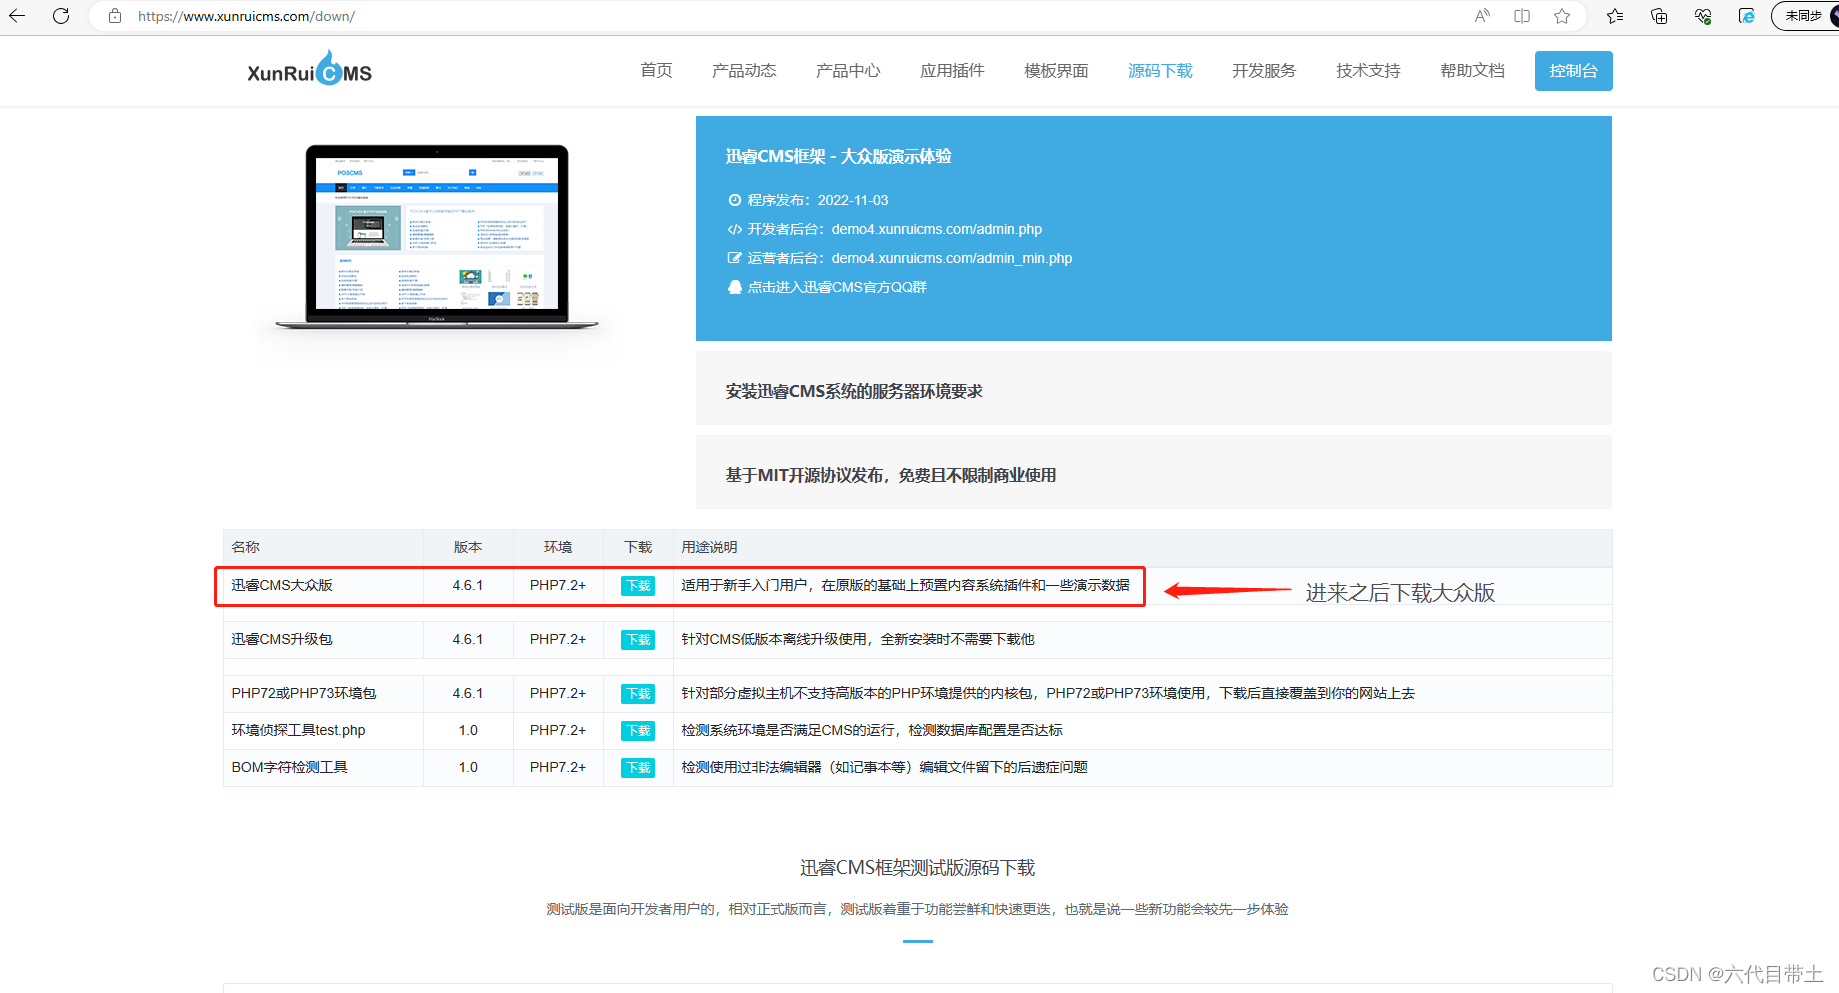Viewport: 1839px width, 993px height.
Task: Open 应用插件 menu item
Action: 952,70
